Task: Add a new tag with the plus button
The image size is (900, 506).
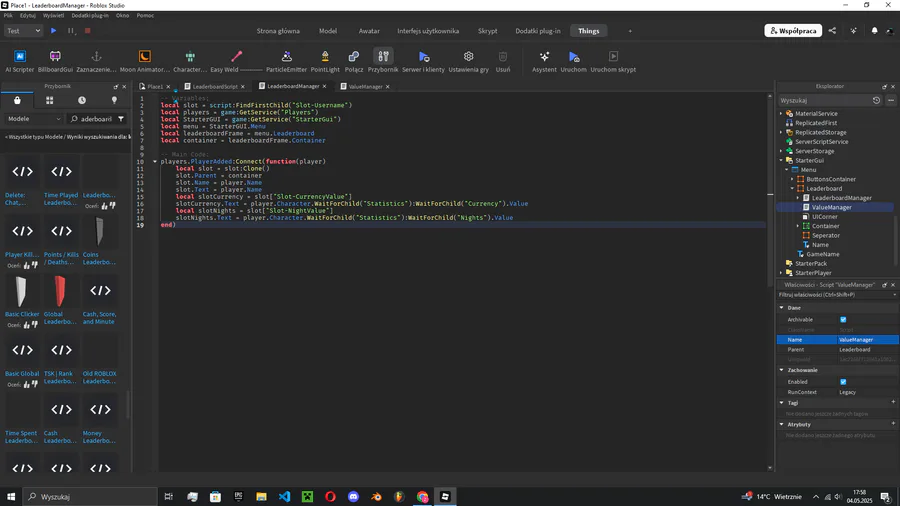Action: coord(893,403)
